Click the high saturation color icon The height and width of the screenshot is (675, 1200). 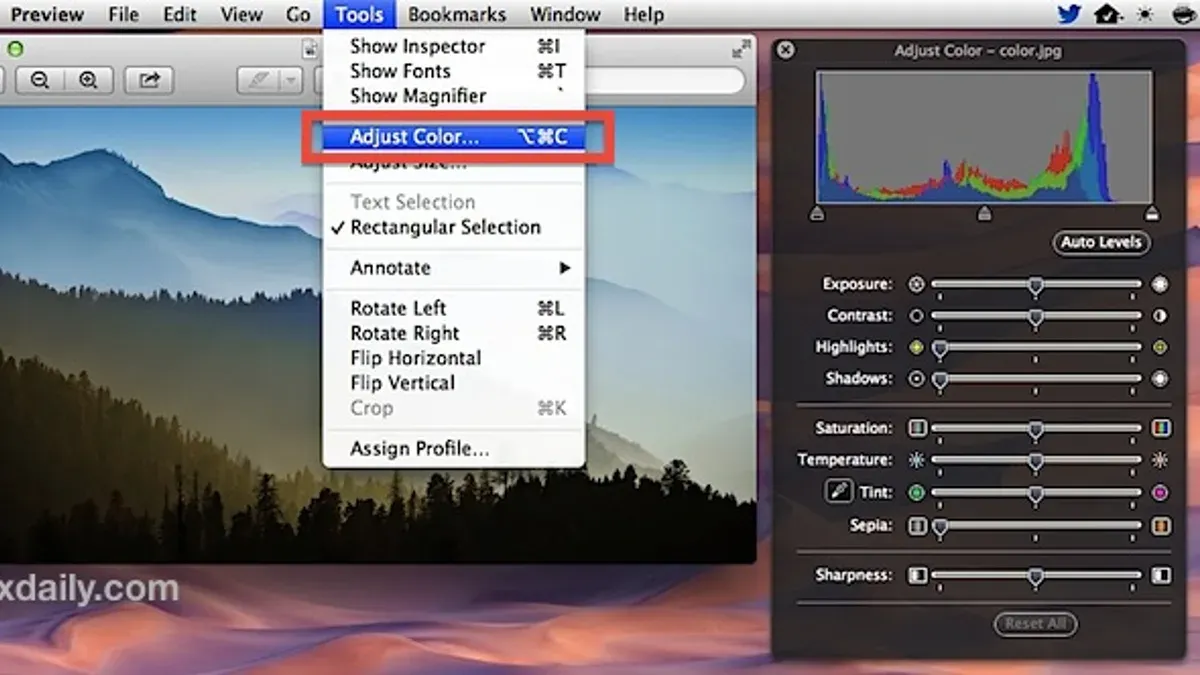point(1160,428)
